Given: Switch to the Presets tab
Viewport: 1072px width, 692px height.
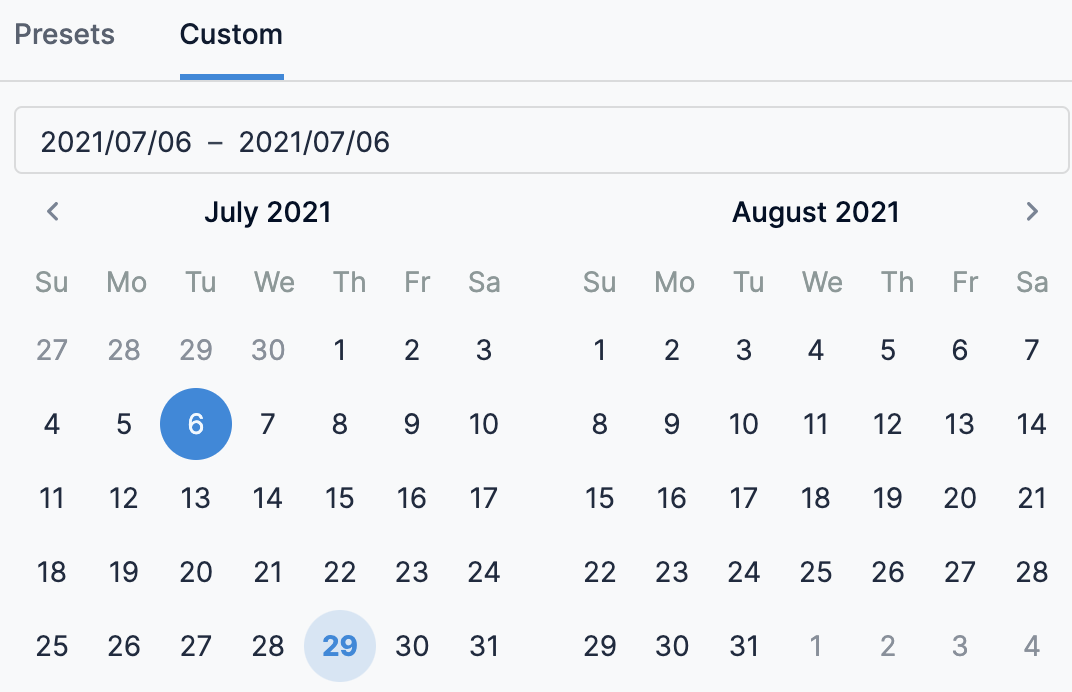Looking at the screenshot, I should (x=65, y=35).
